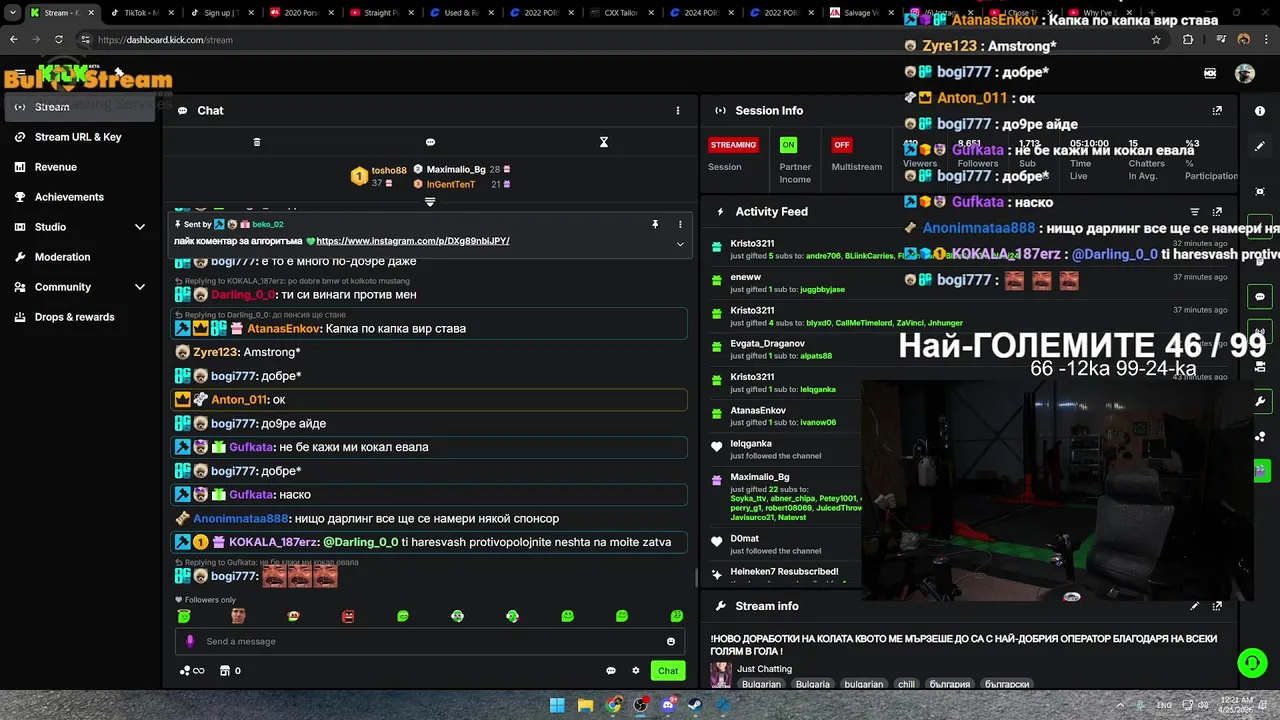Collapse the top gifters leaderboard arrow
This screenshot has height=720, width=1280.
pos(430,202)
